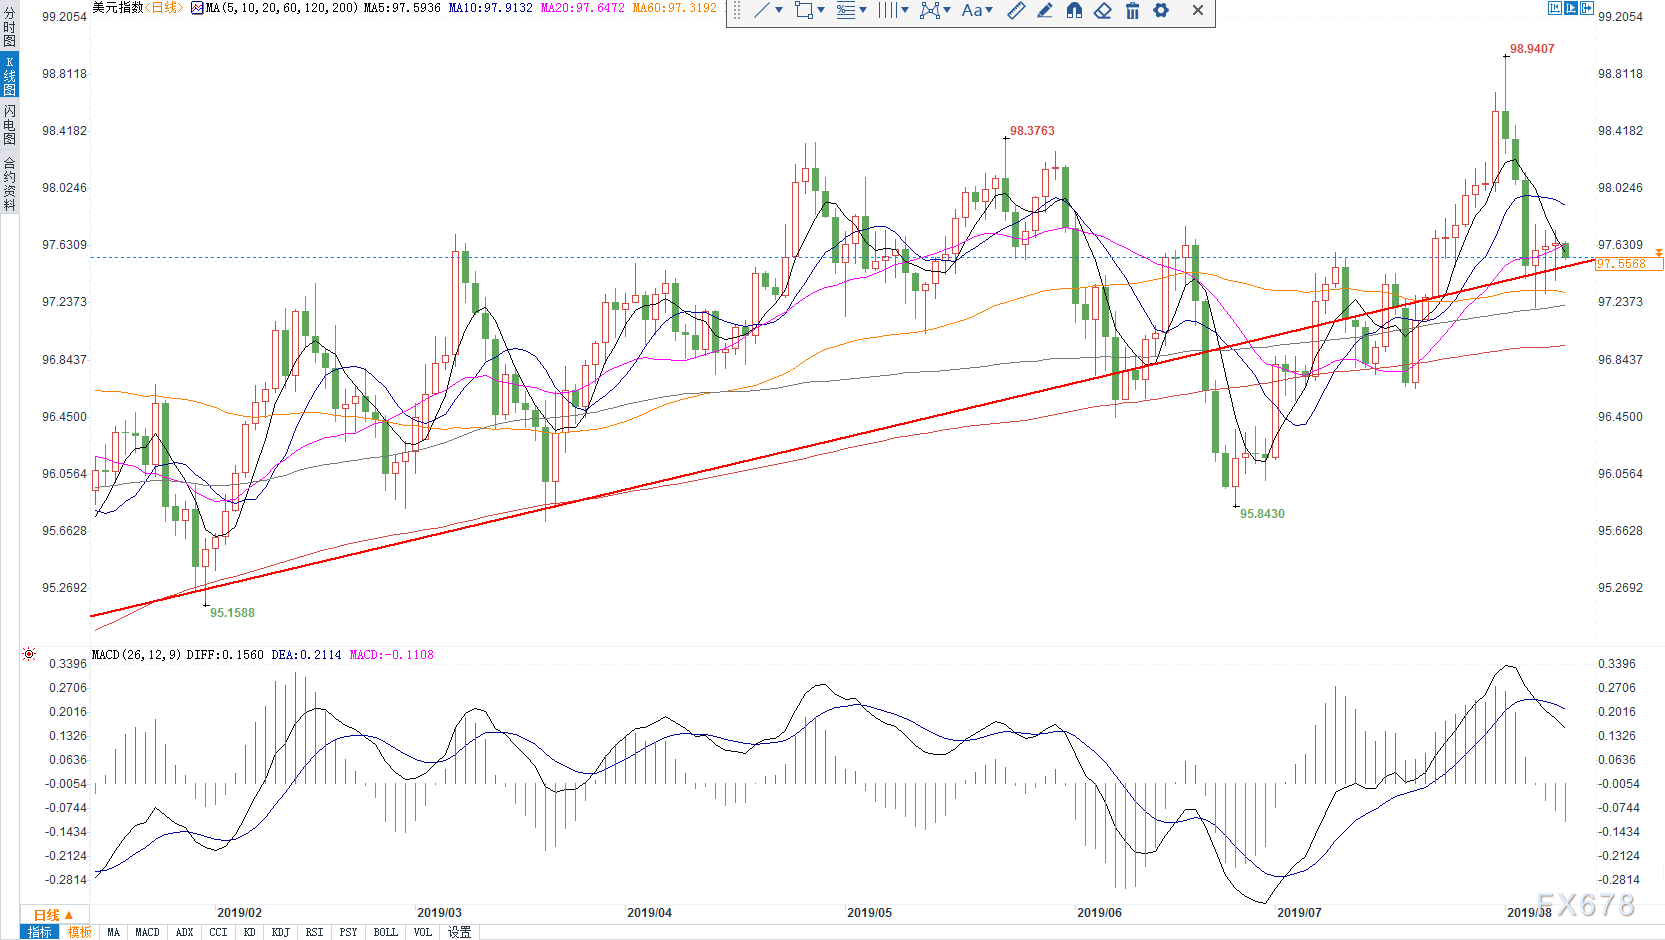Click the MACD(26,12,9) parameter label

[136, 655]
